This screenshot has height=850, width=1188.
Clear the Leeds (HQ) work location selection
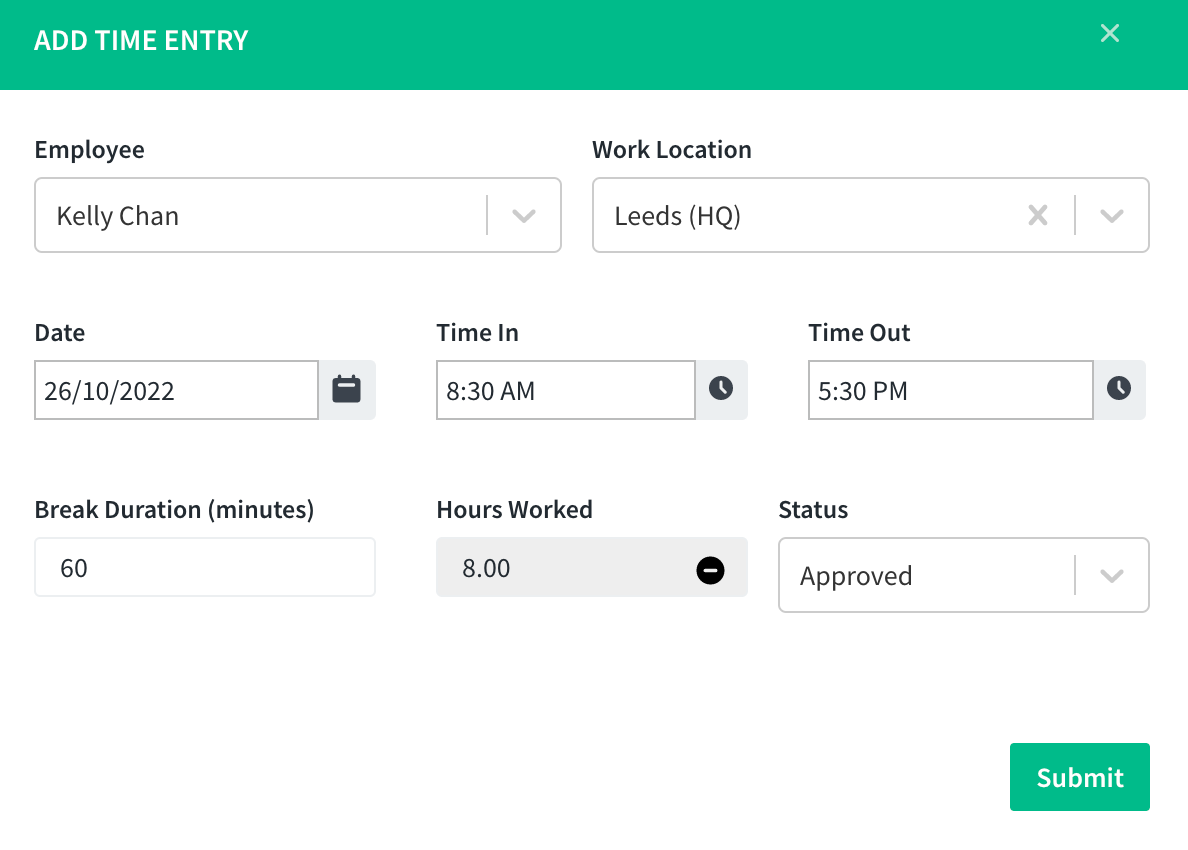[1037, 215]
